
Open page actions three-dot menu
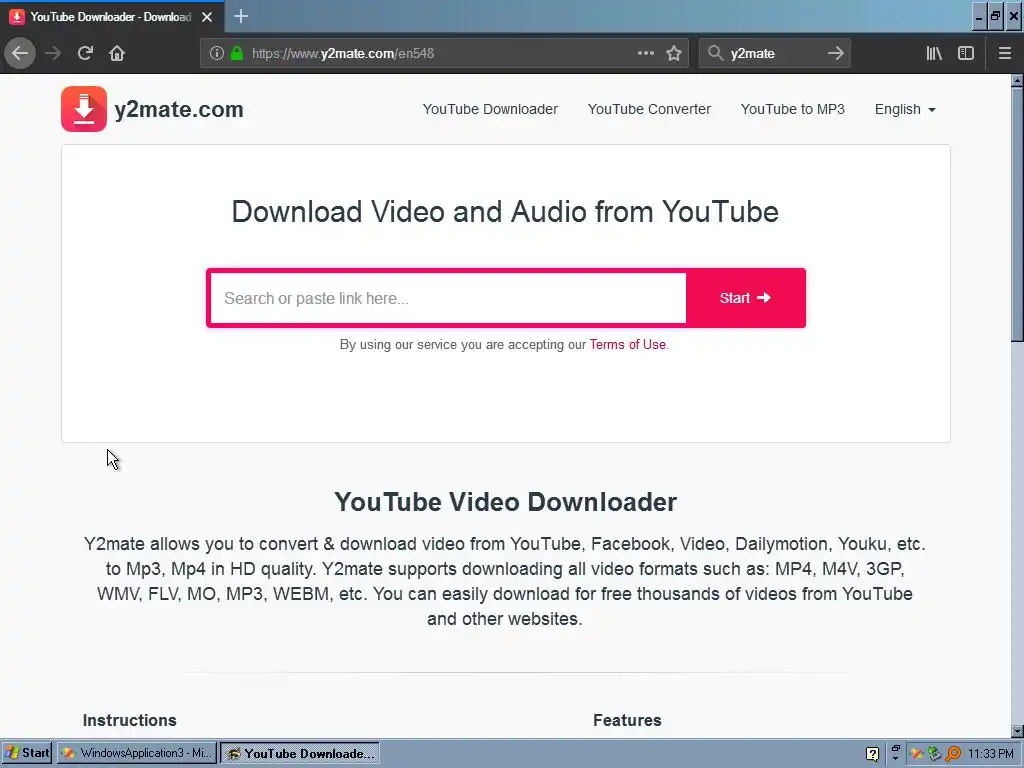646,53
